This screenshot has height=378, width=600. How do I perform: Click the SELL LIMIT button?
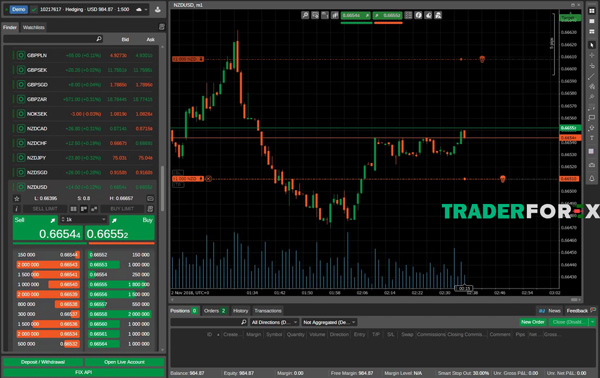pos(45,209)
